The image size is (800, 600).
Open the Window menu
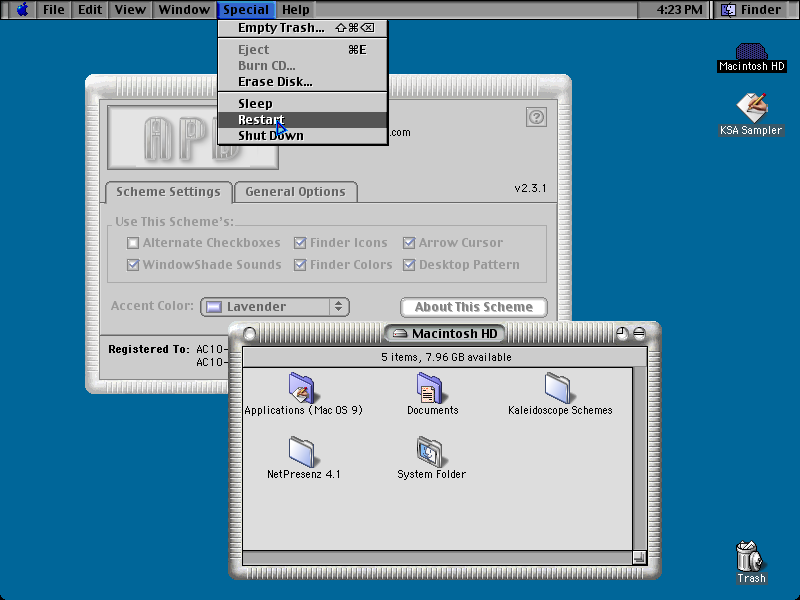point(184,10)
